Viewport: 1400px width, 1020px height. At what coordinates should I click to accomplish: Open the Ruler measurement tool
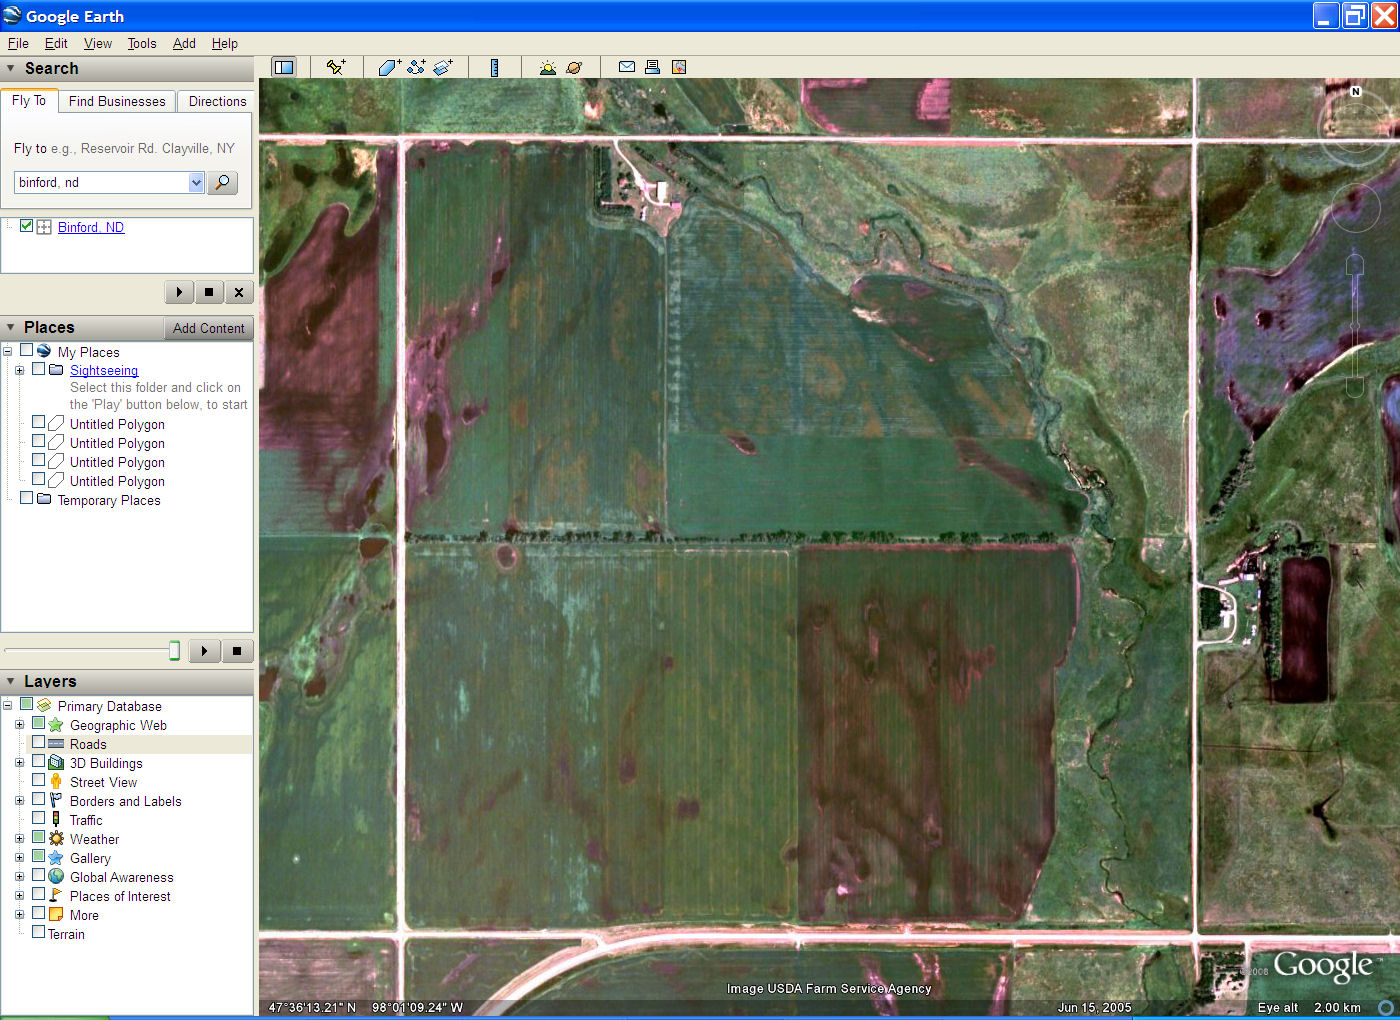(495, 67)
